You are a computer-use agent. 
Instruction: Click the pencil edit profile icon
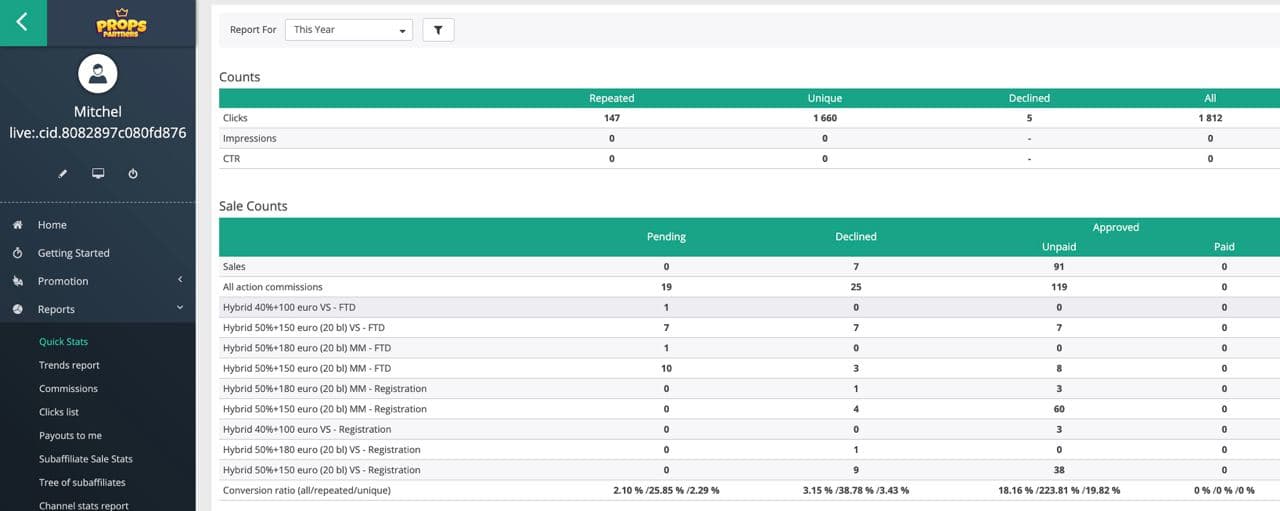(x=63, y=173)
